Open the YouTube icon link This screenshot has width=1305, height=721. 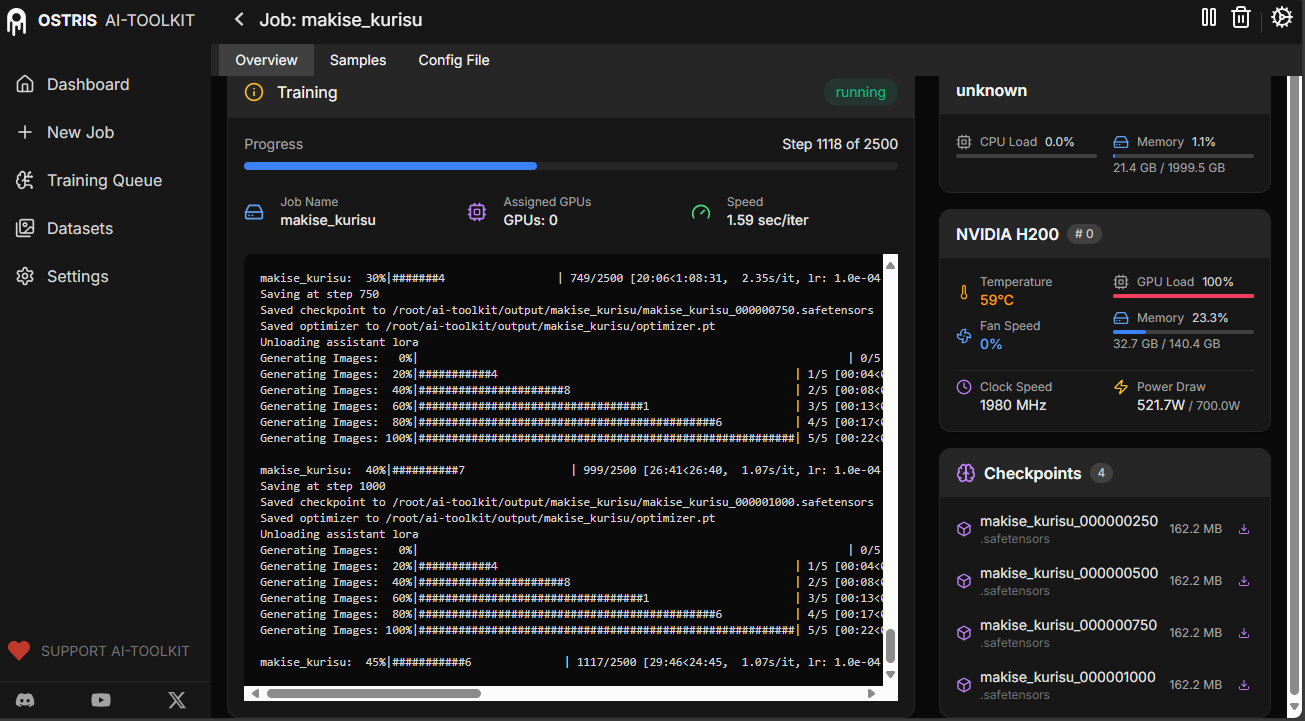(x=101, y=700)
